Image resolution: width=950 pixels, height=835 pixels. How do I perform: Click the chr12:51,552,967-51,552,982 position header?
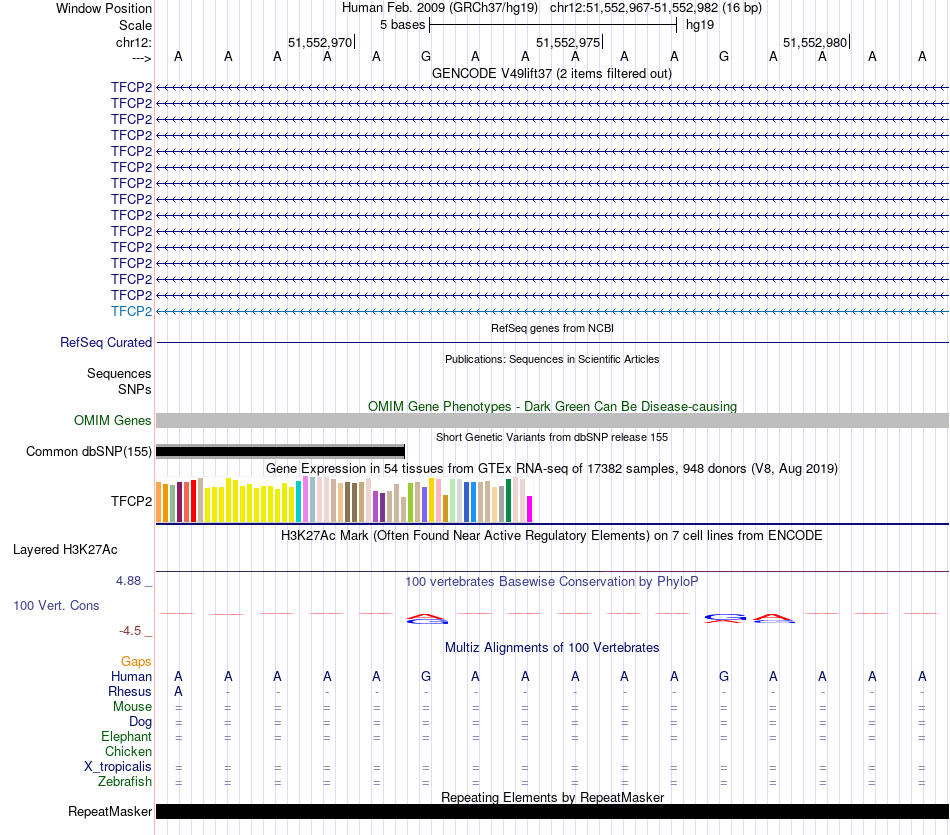point(656,8)
